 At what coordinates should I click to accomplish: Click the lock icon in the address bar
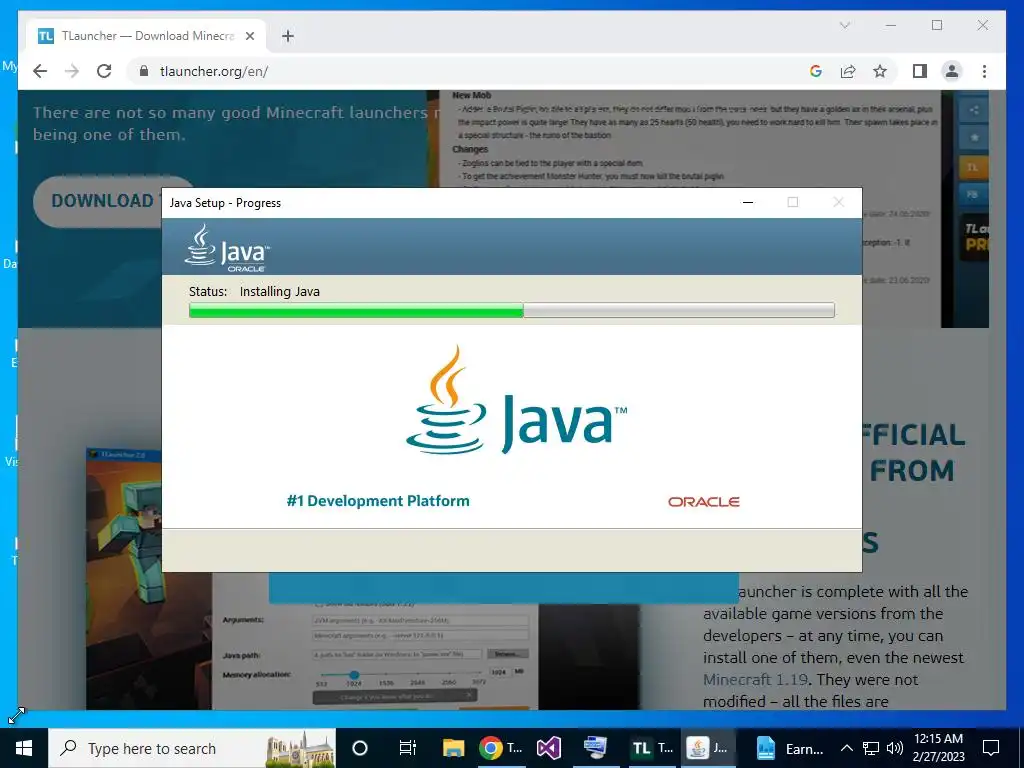click(x=144, y=71)
